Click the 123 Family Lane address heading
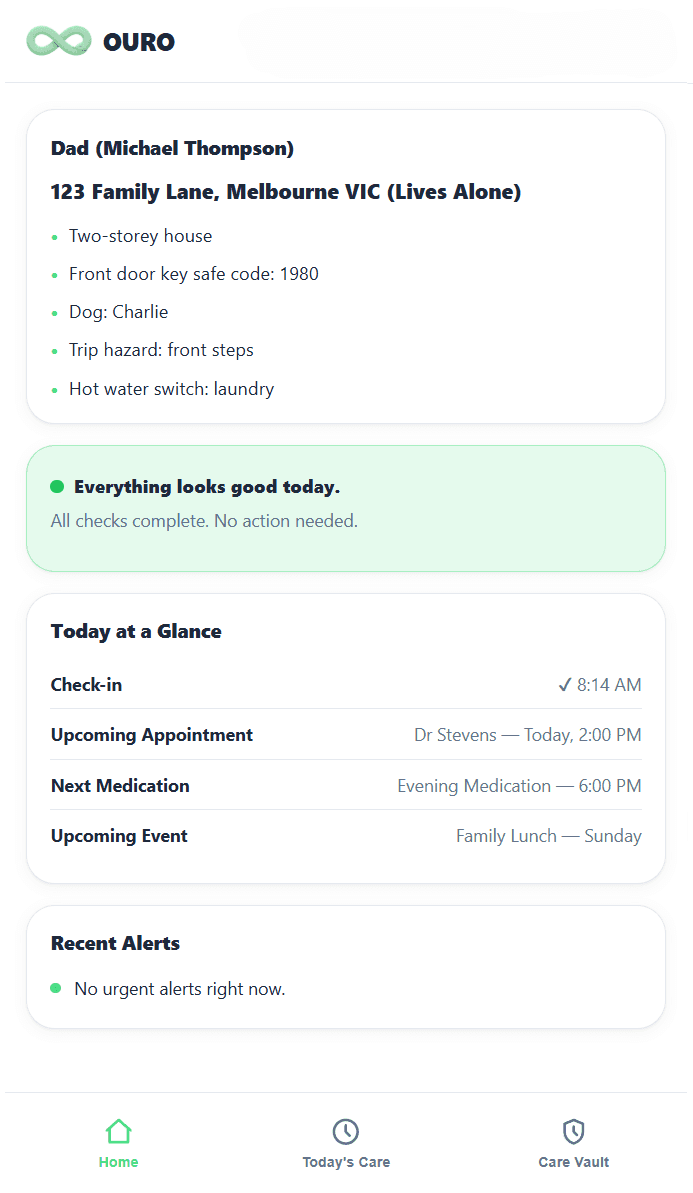This screenshot has height=1193, width=693. (285, 192)
